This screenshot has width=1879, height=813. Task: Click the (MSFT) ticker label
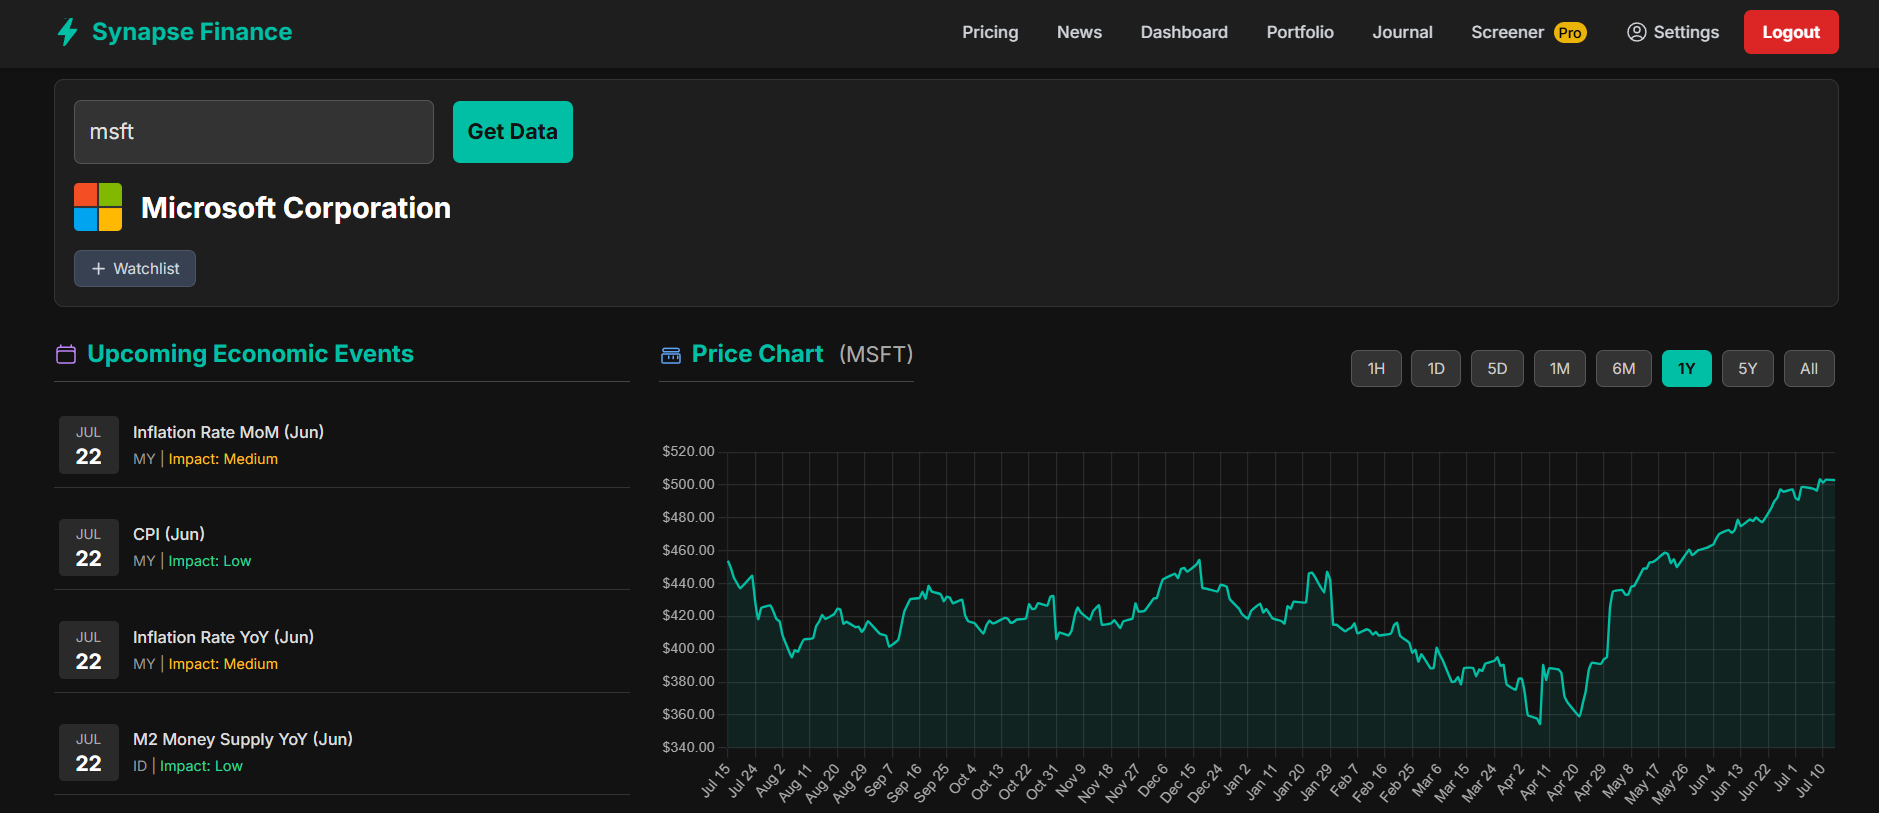tap(876, 354)
